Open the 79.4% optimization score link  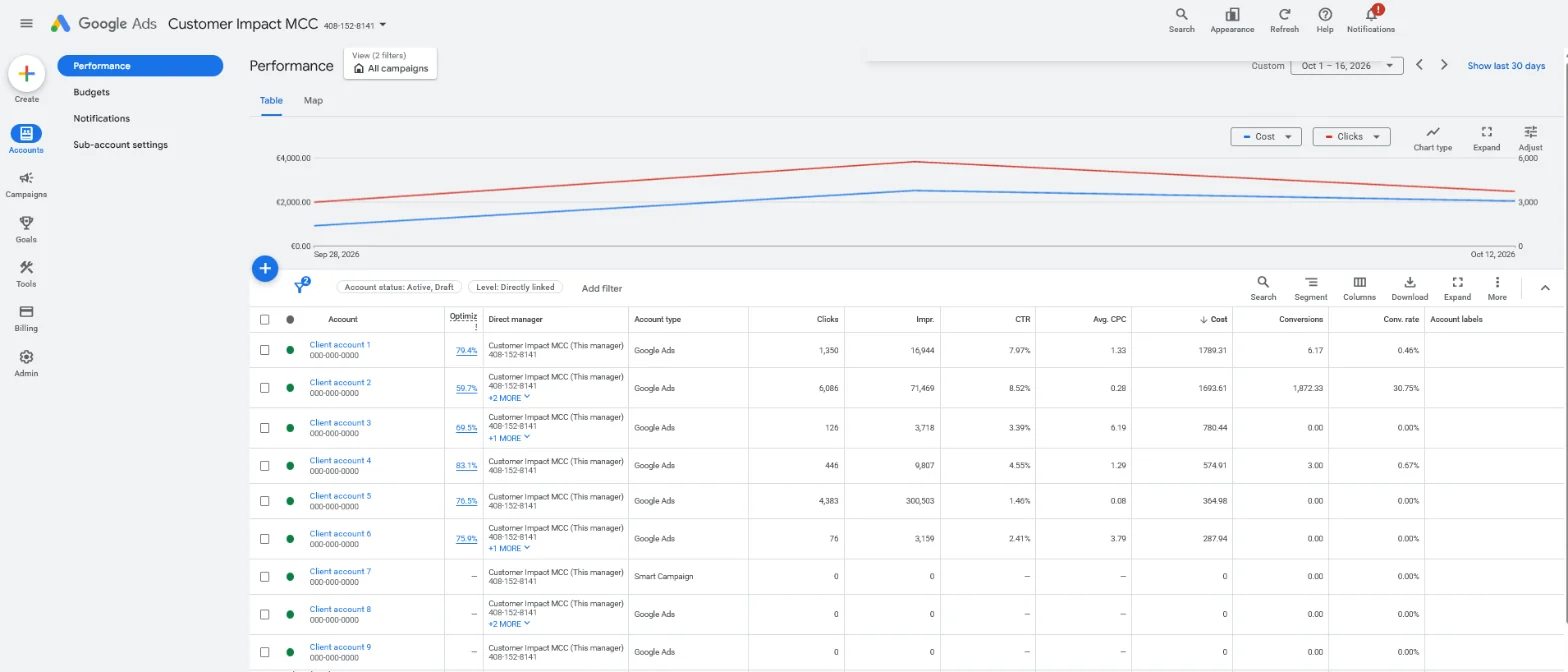466,351
